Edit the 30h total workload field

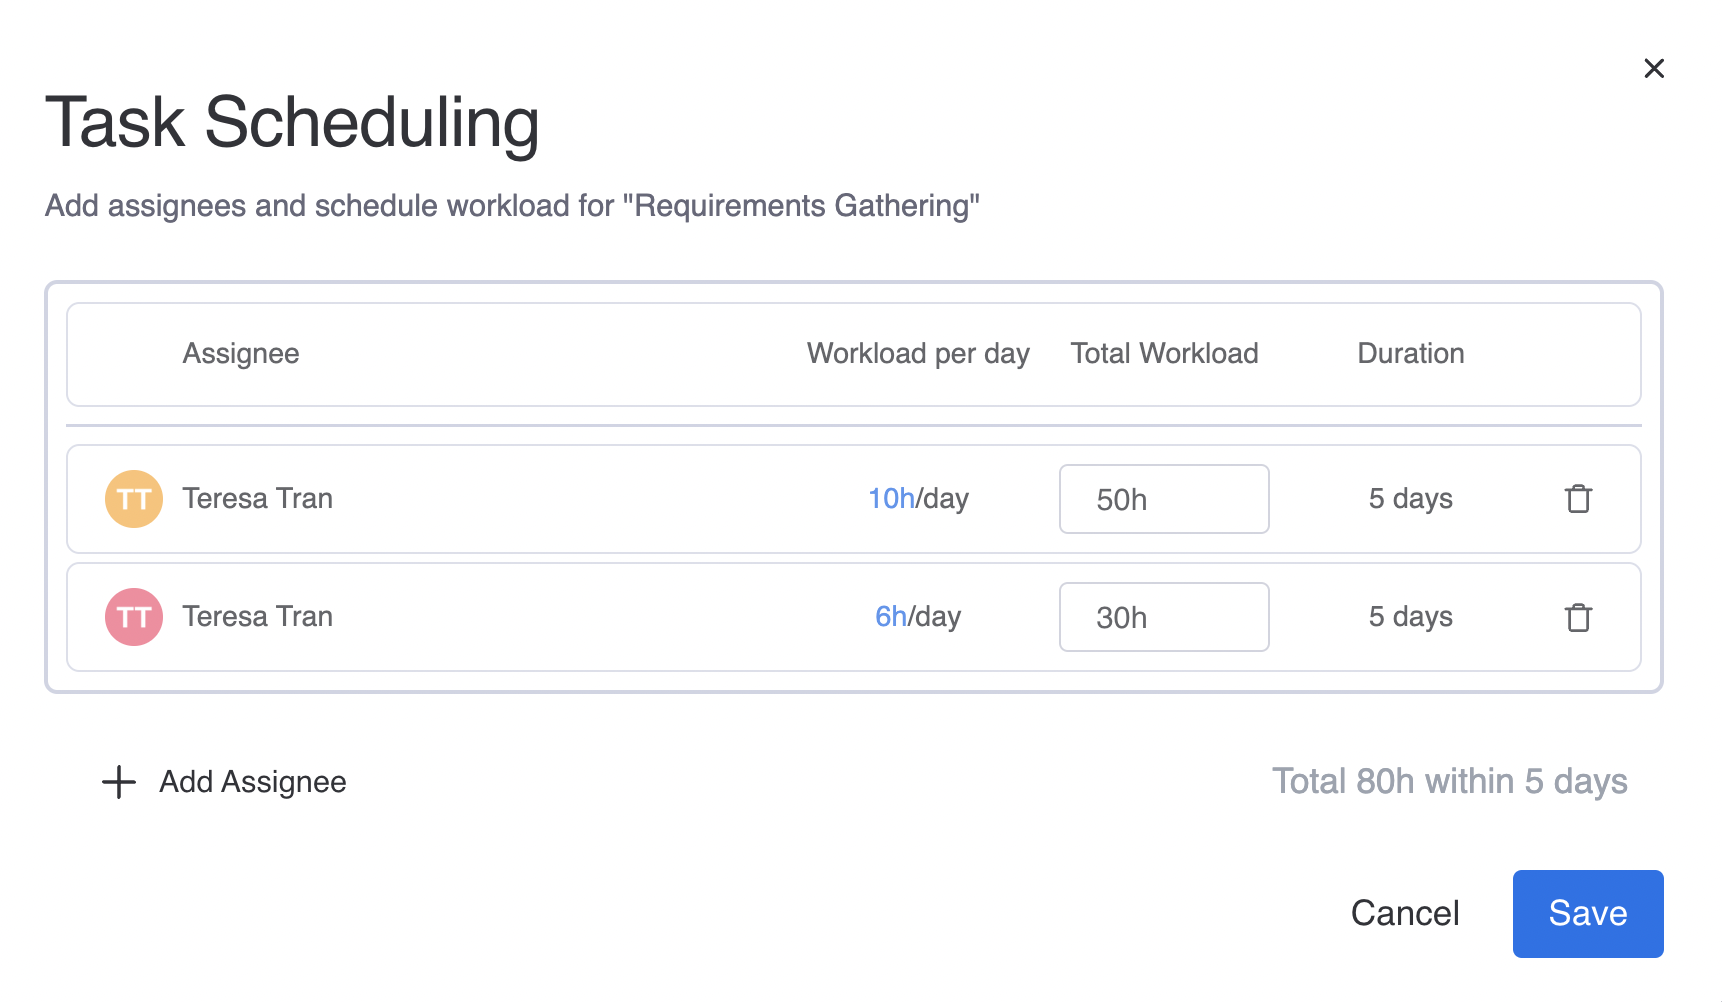point(1163,617)
